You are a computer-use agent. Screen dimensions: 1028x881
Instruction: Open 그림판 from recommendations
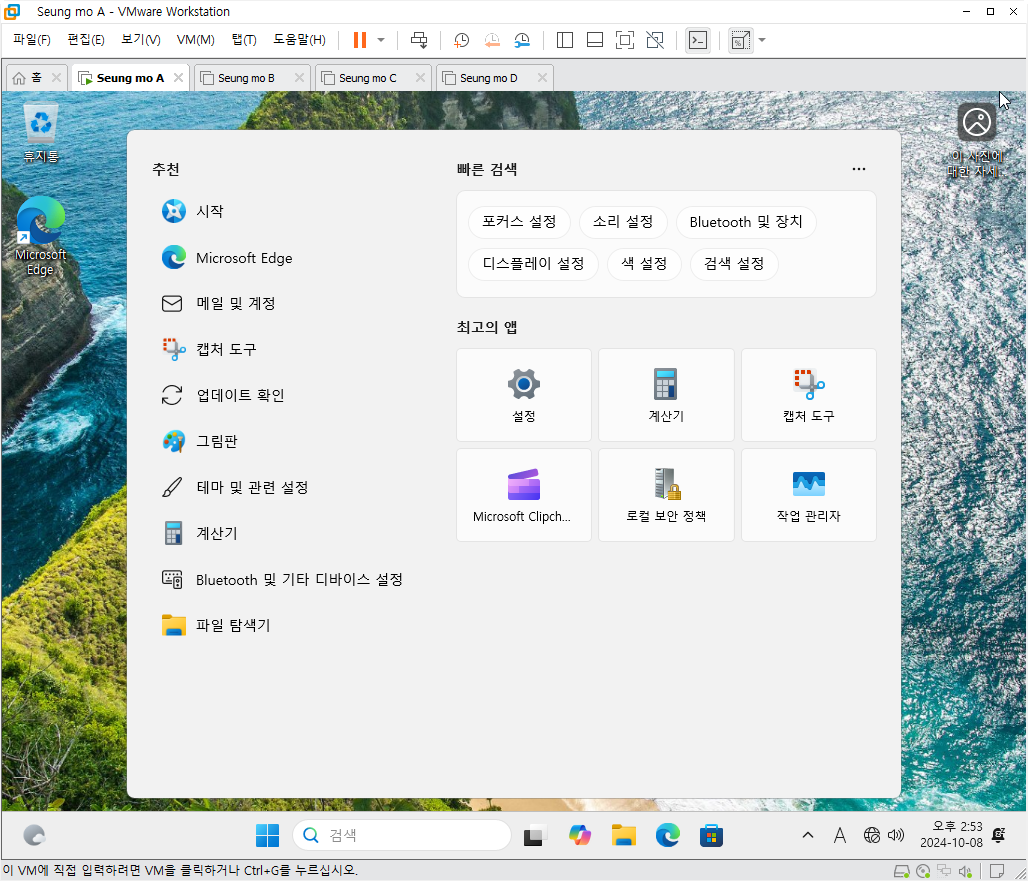(200, 441)
